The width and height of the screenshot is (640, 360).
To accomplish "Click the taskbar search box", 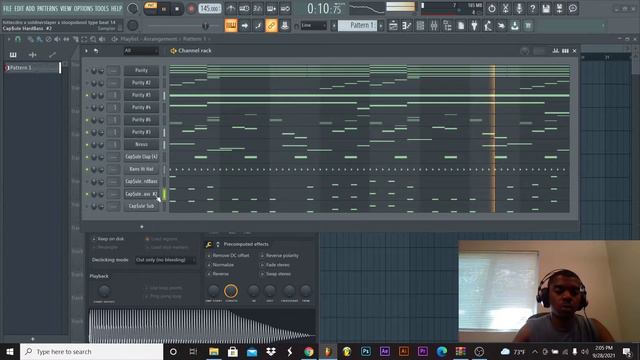I will point(91,351).
